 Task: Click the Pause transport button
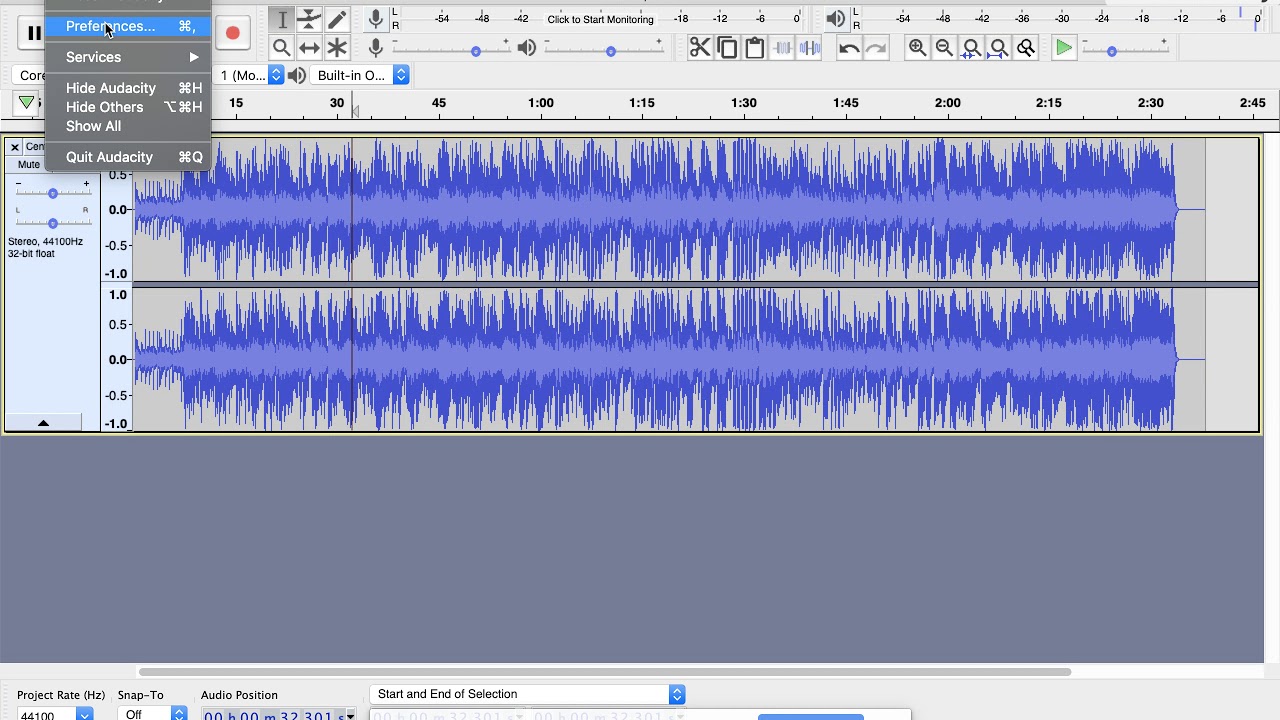pos(33,33)
